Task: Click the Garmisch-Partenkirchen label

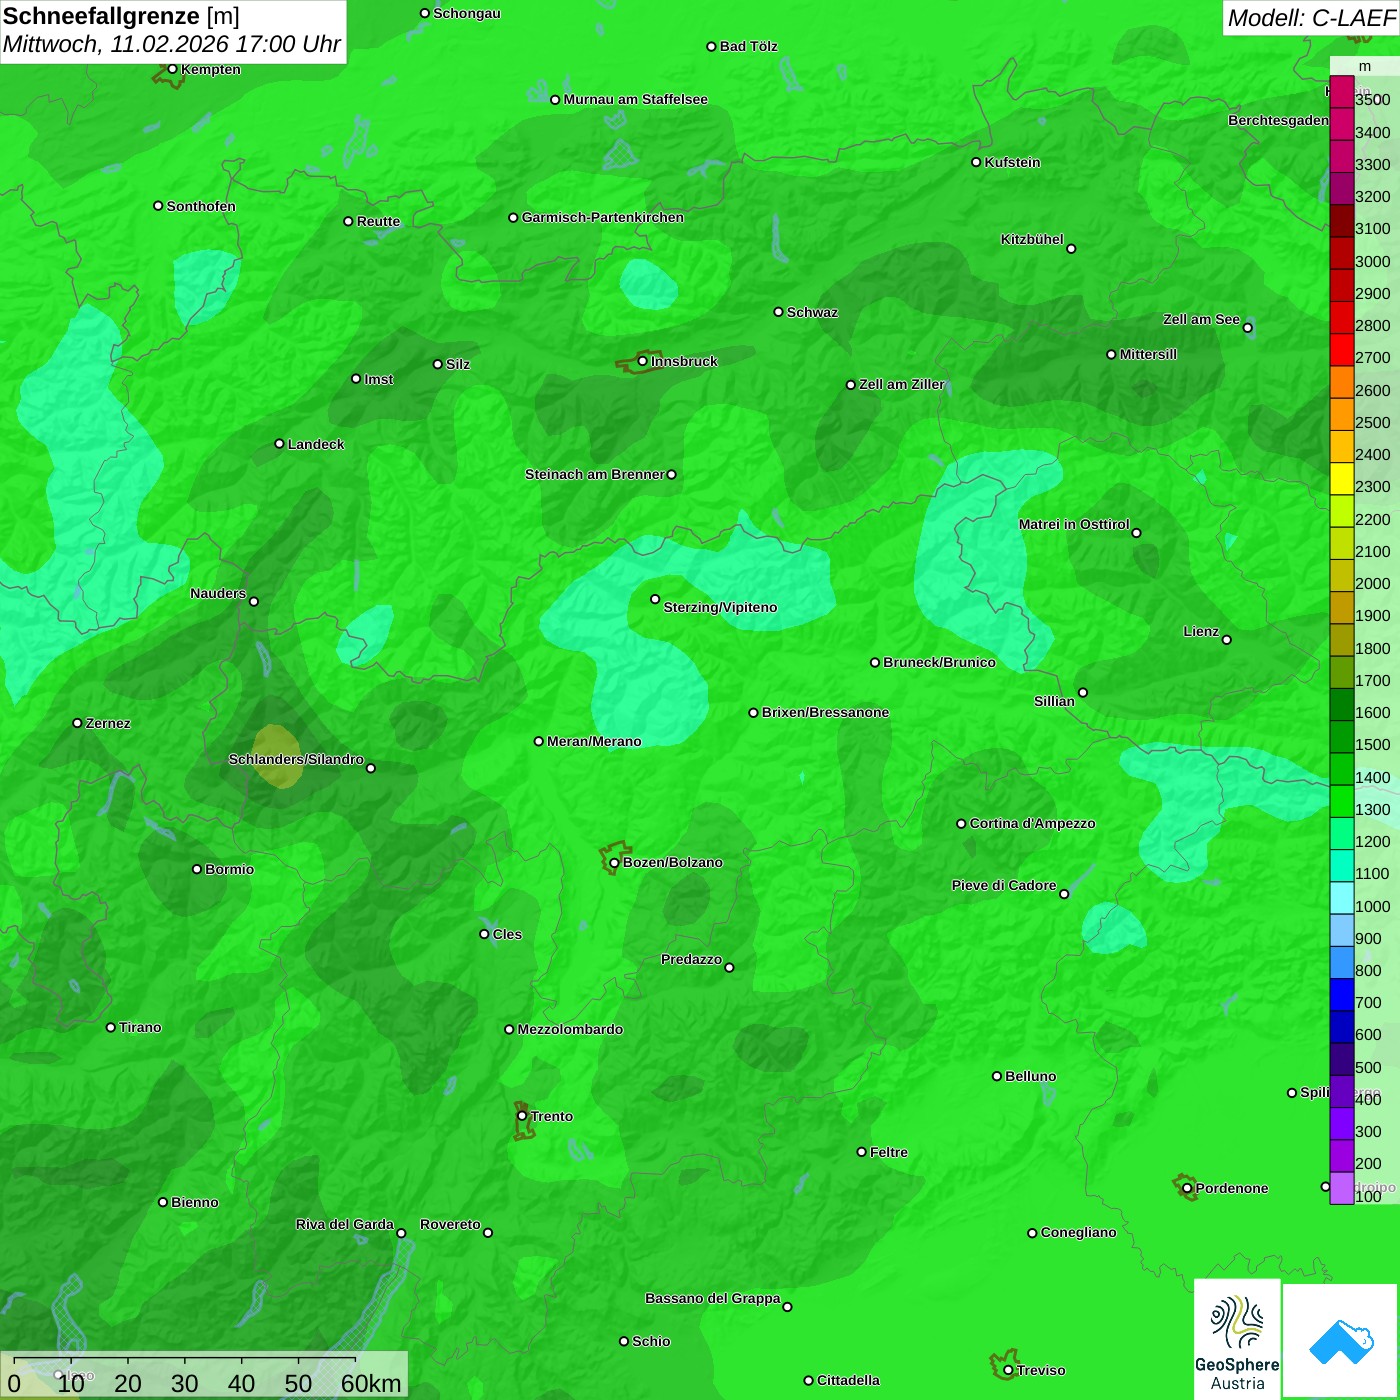Action: 603,217
